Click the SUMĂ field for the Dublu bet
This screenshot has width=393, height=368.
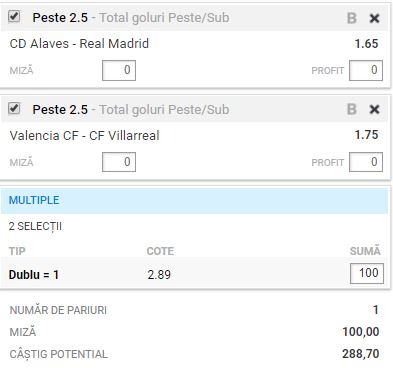click(367, 273)
